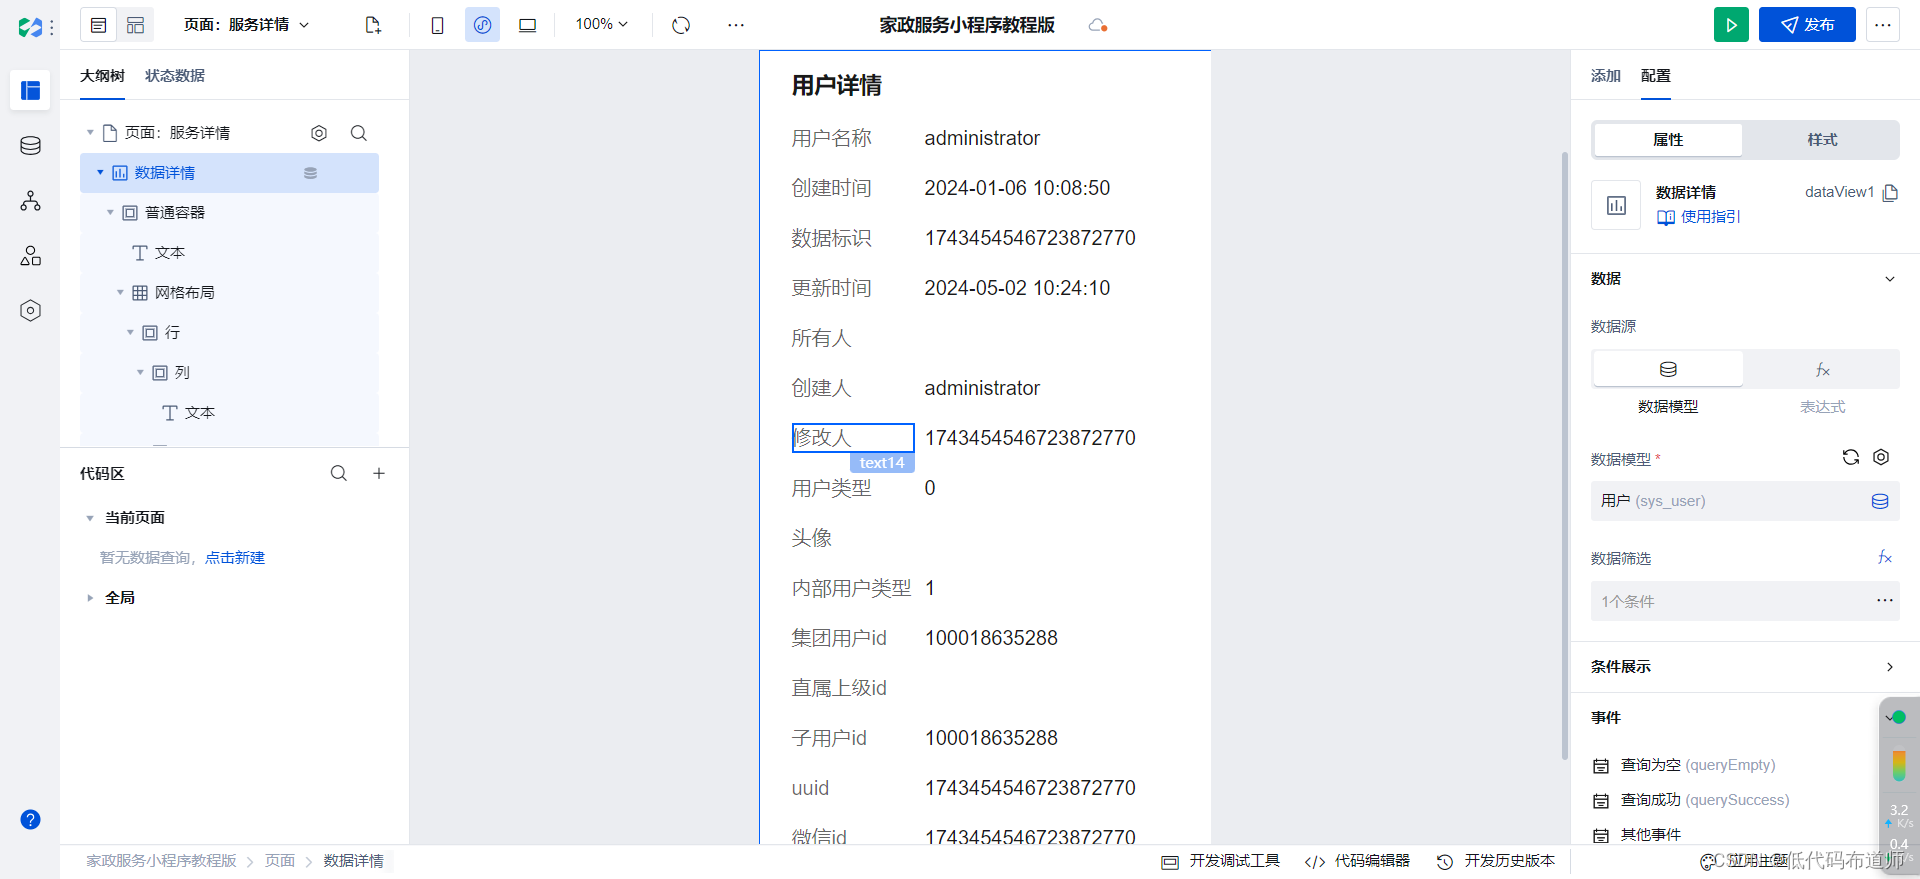1920x879 pixels.
Task: Click the 点击新建 link
Action: [235, 558]
